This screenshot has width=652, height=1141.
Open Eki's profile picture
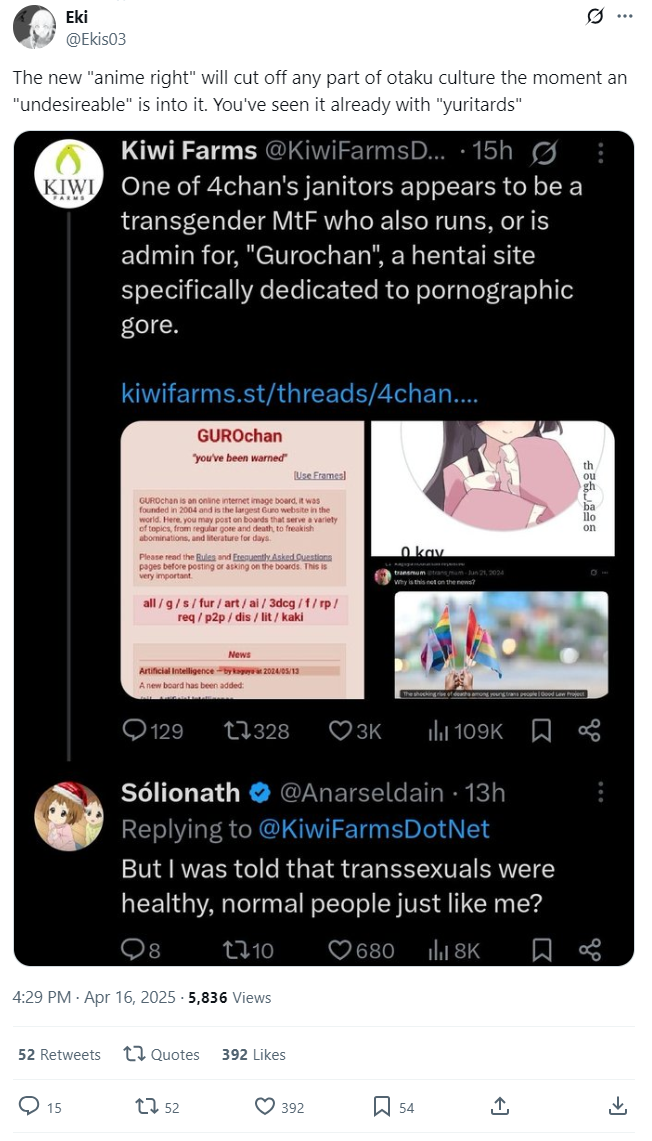click(34, 27)
